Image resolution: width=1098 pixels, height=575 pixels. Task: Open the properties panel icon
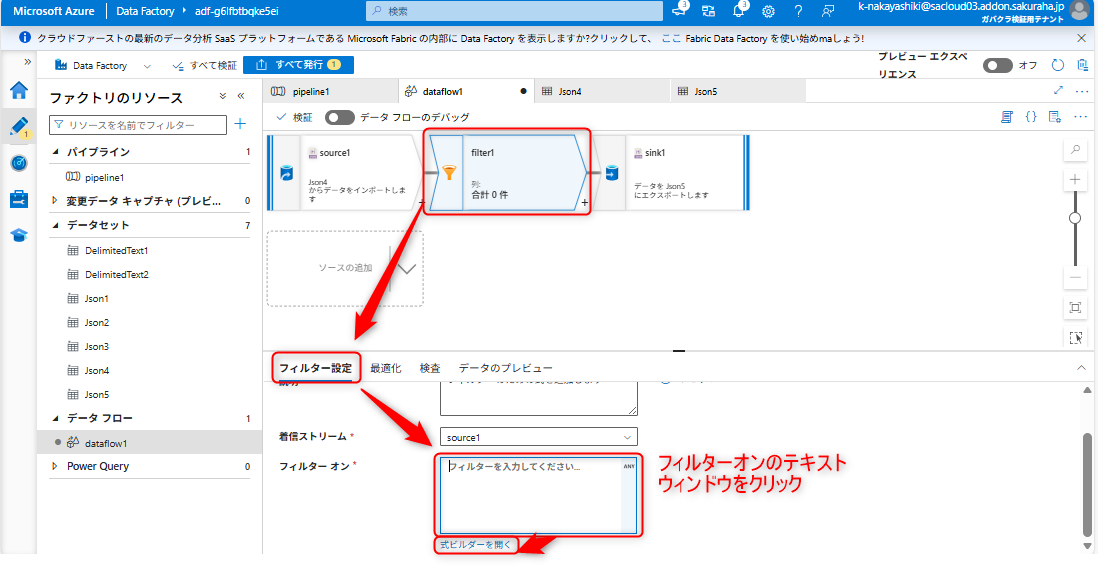(x=1055, y=117)
